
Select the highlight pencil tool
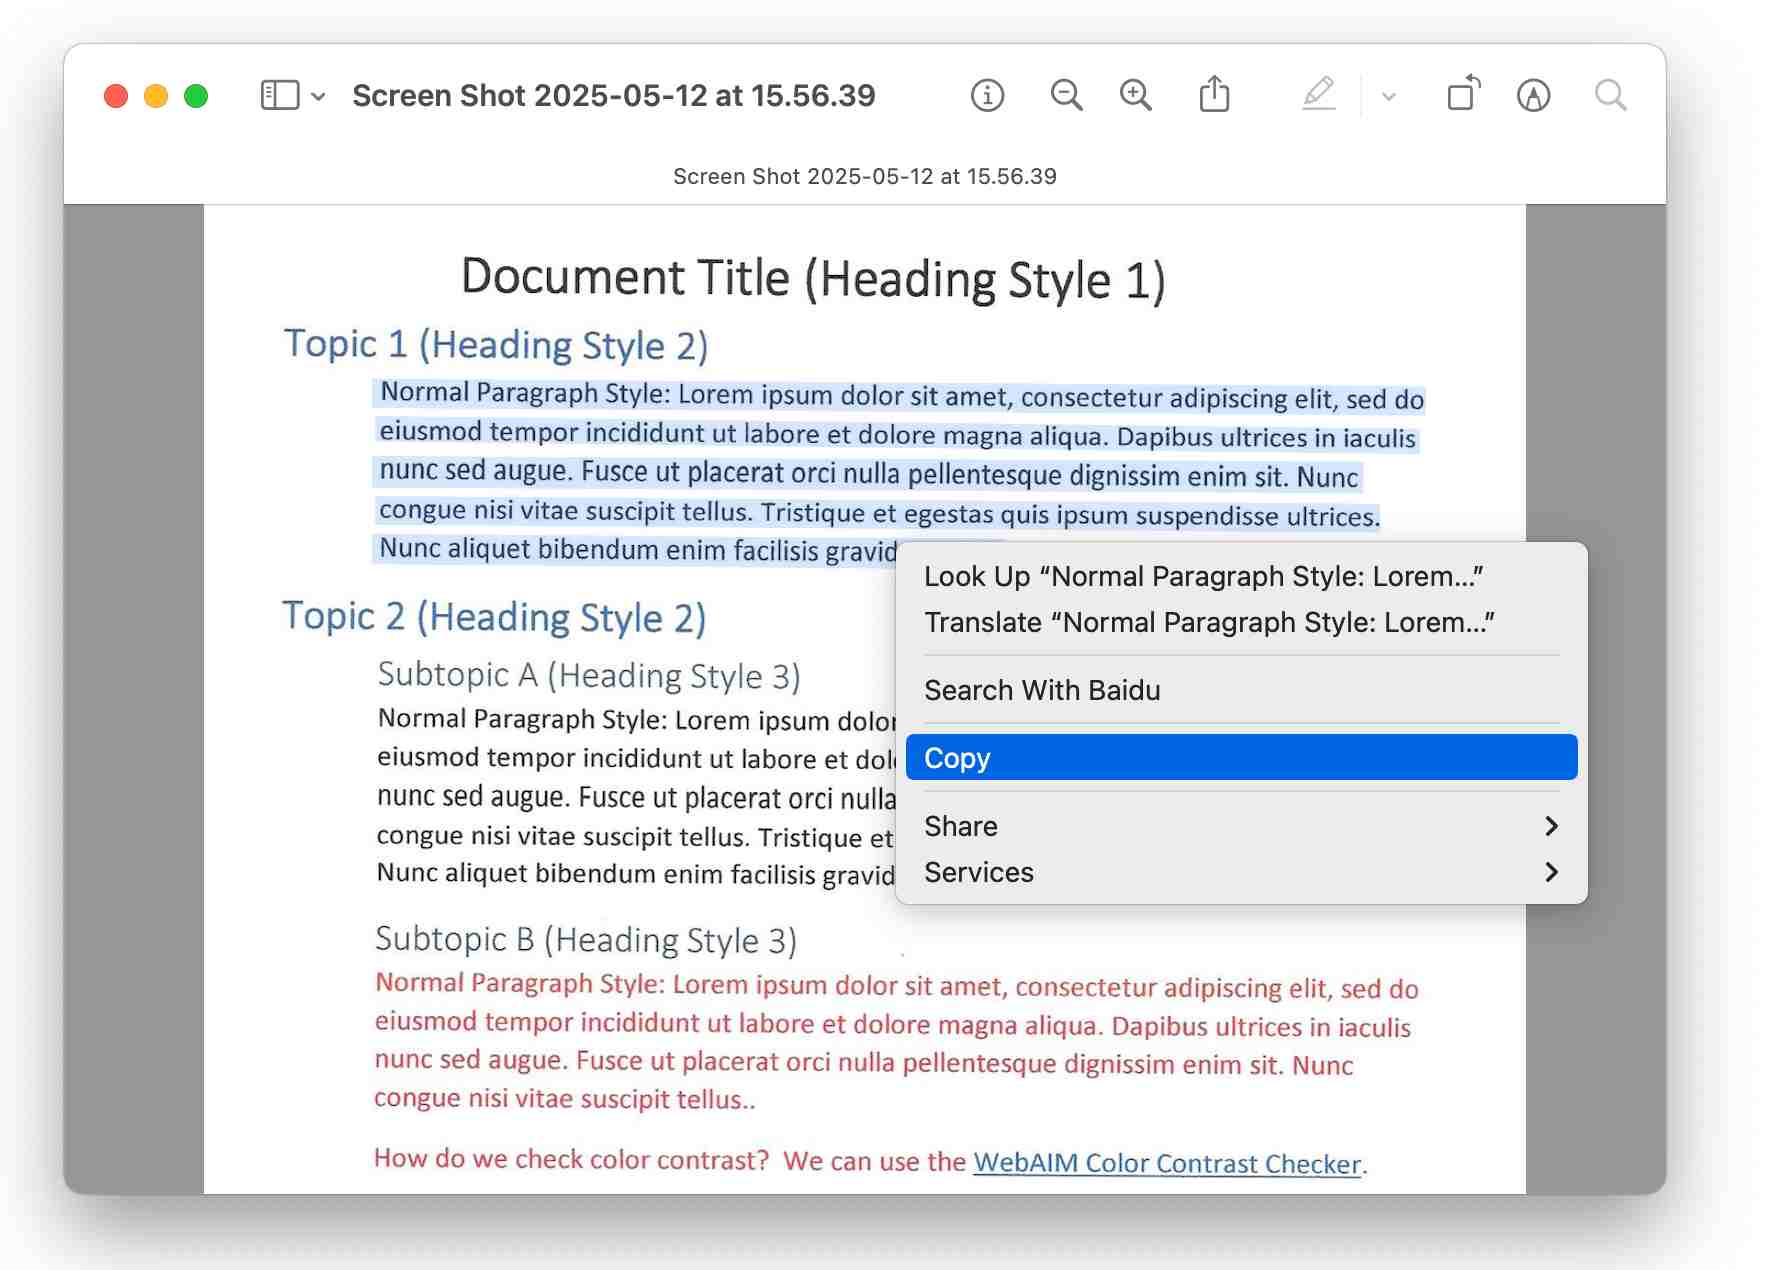coord(1319,95)
